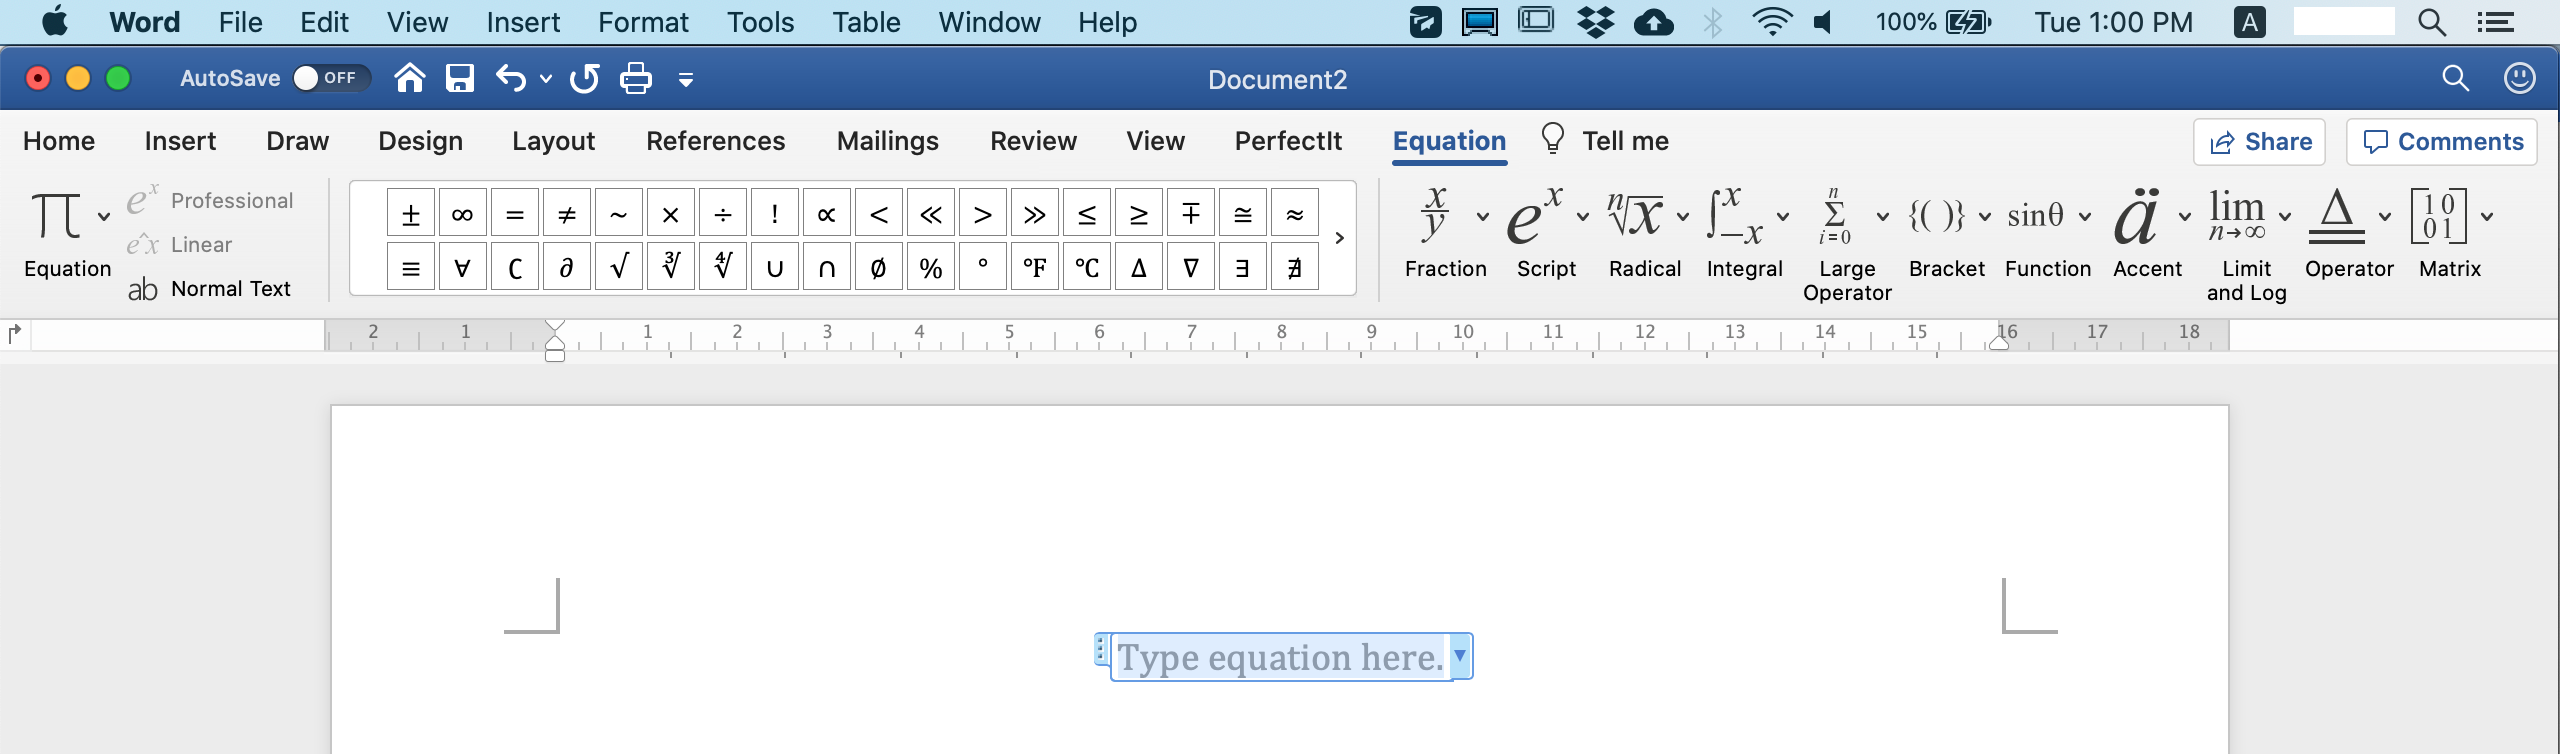Insert the not-equal symbol
This screenshot has width=2560, height=754.
tap(567, 214)
